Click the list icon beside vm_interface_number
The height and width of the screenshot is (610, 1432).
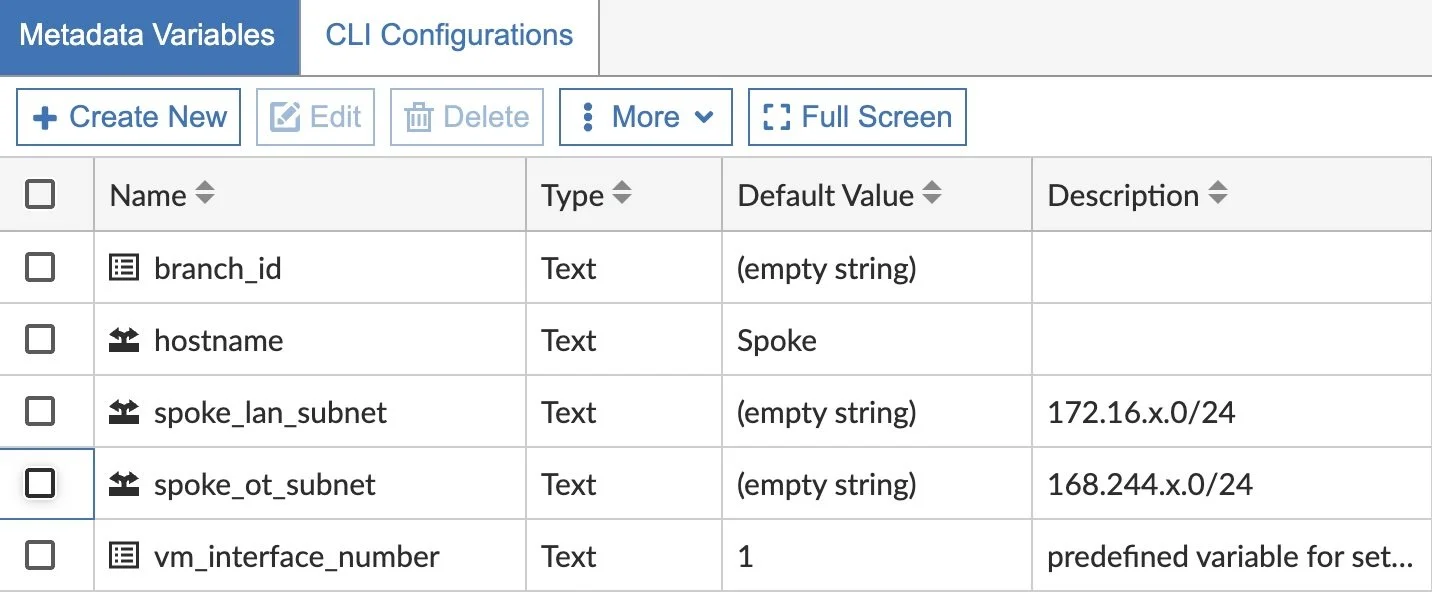(x=124, y=556)
